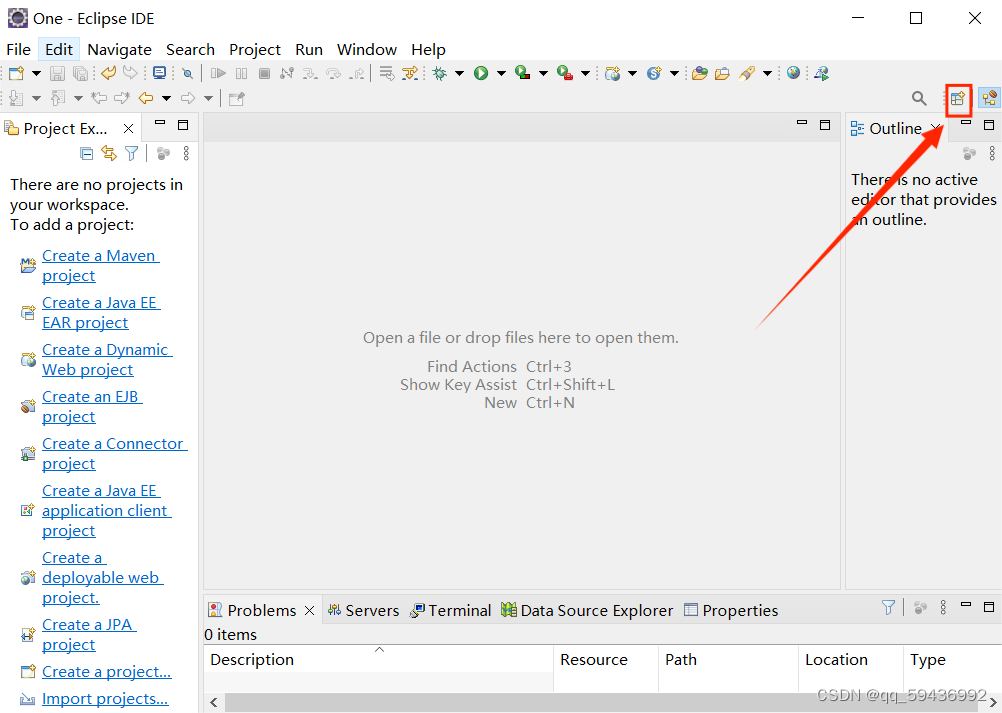Select the Java EE perspective button
Screen dimensions: 1002x713
(989, 98)
